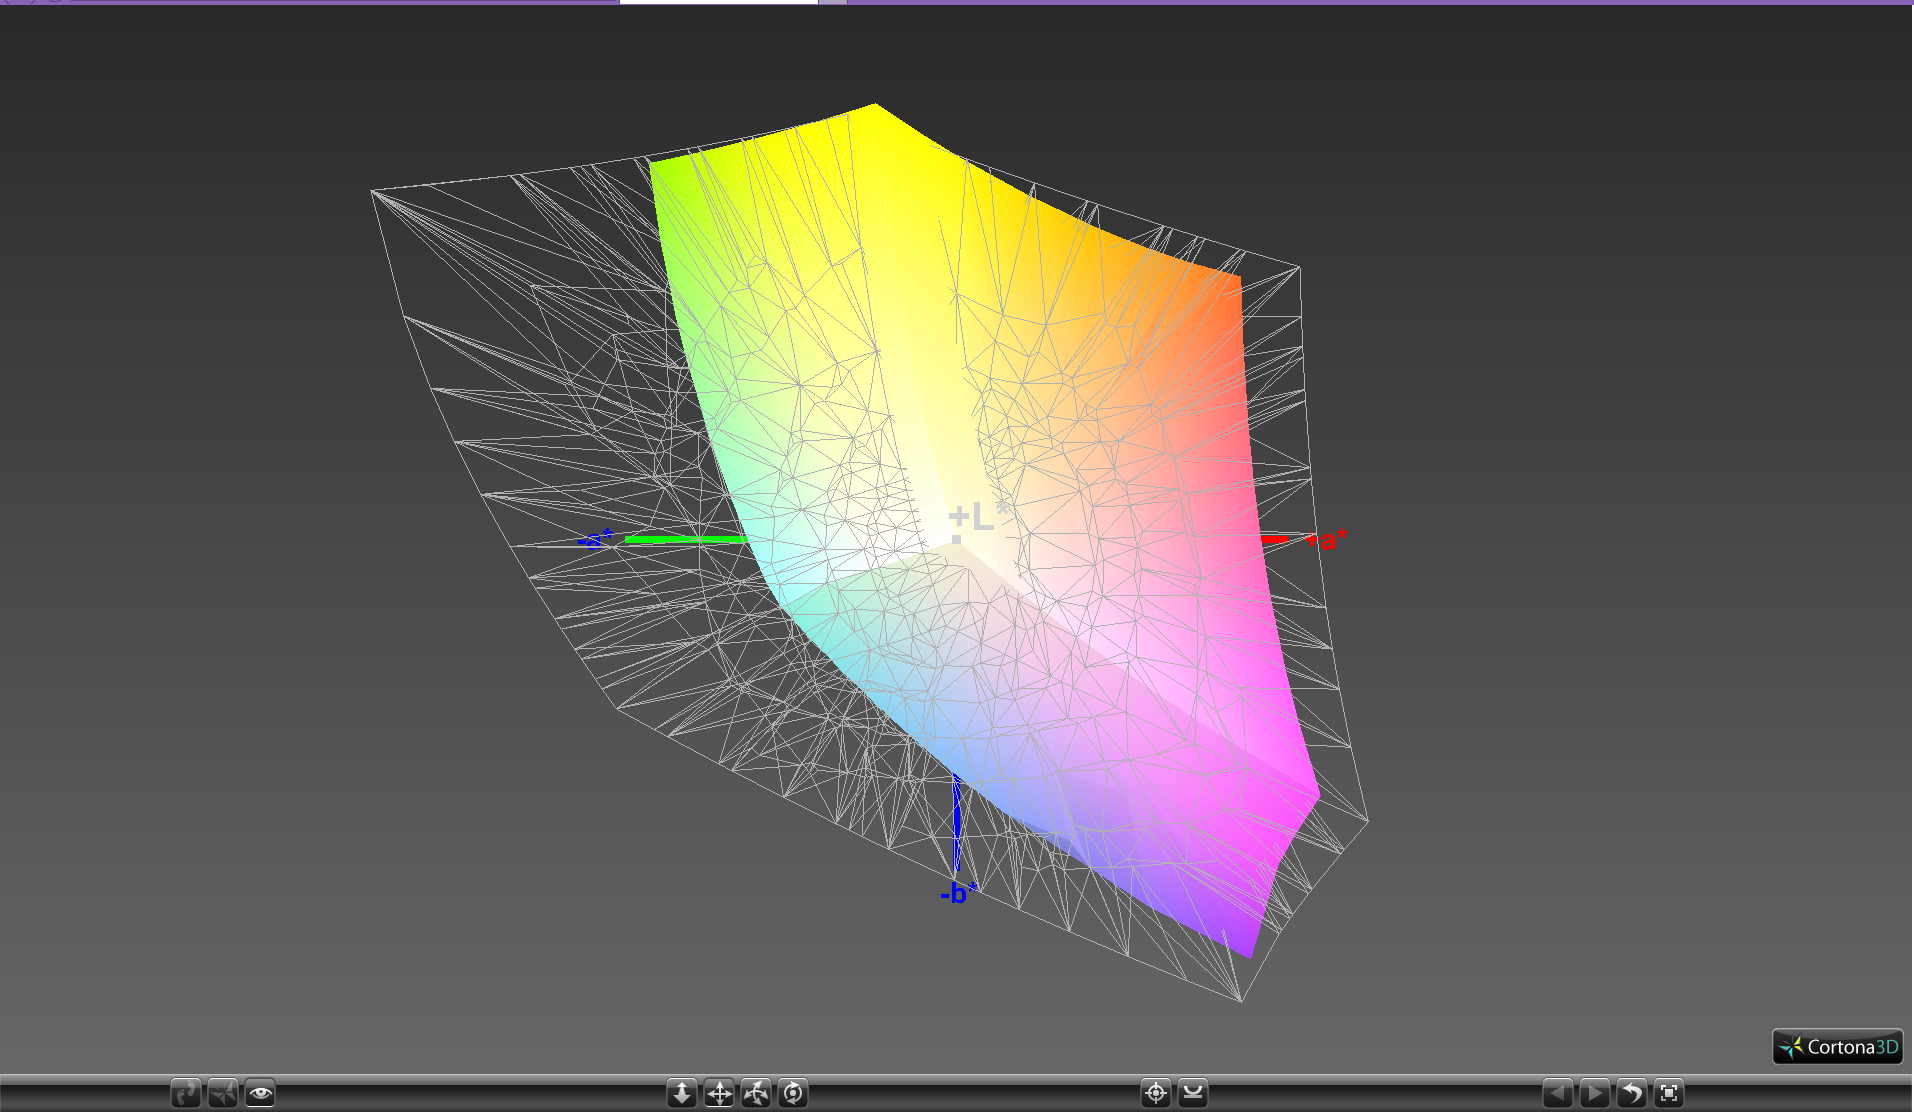Click the +L* axis label
Screen dimensions: 1914x1114
coord(979,517)
